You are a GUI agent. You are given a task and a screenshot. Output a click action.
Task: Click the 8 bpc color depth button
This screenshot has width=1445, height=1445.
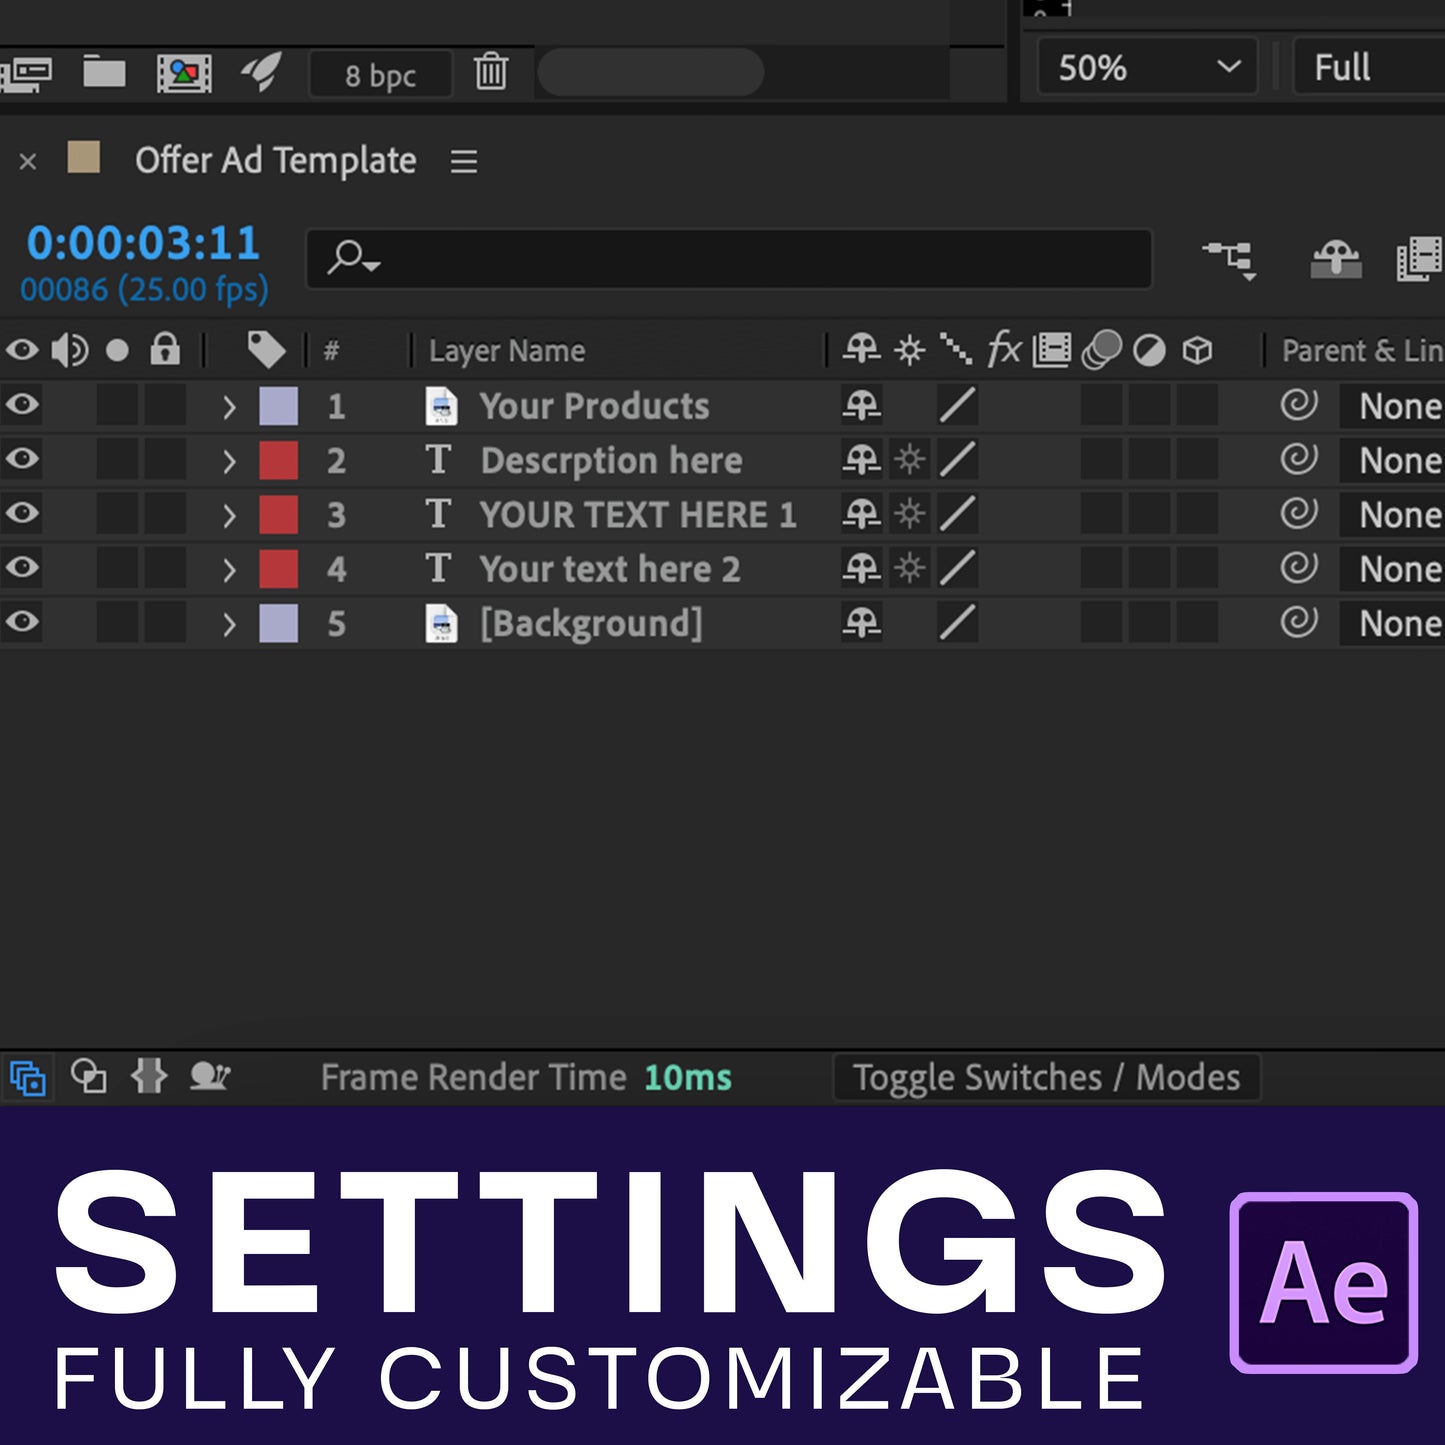[x=380, y=75]
